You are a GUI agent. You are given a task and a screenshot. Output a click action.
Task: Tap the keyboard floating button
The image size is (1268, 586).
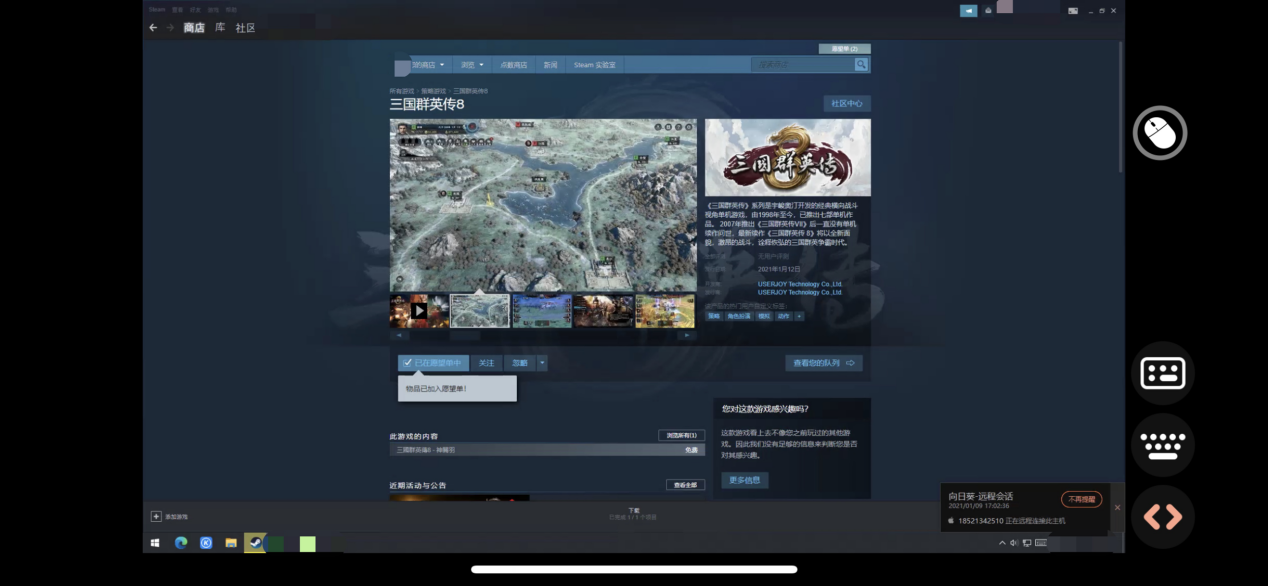(x=1163, y=445)
